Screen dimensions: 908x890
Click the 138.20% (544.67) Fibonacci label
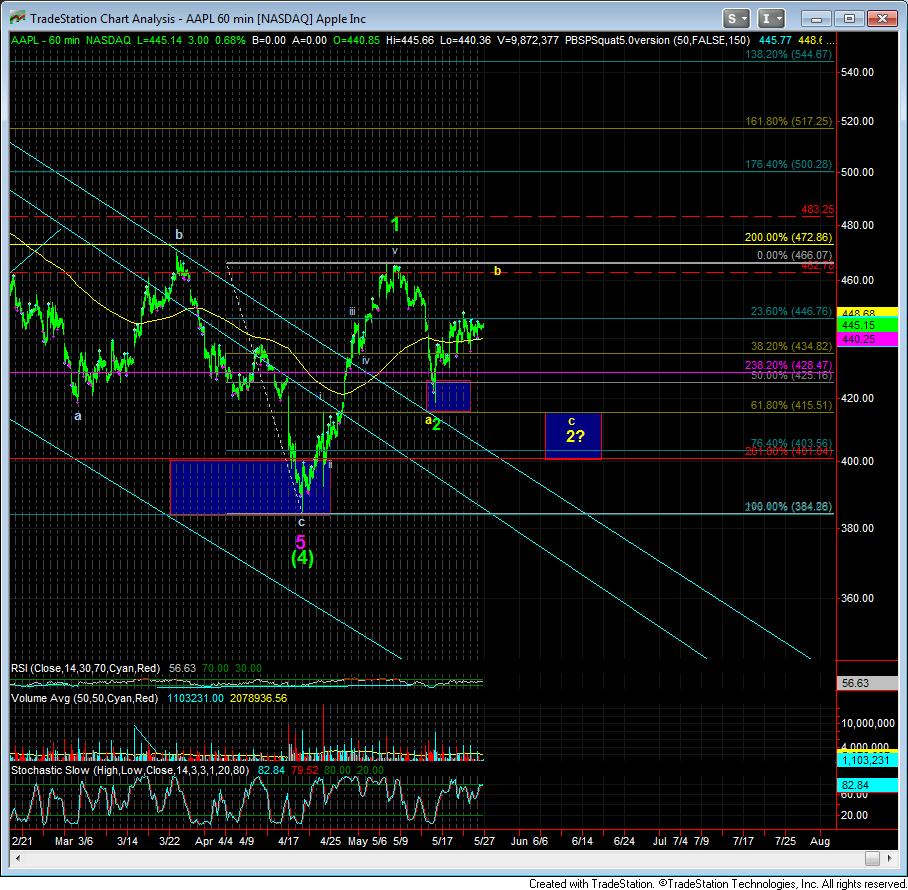tap(789, 54)
